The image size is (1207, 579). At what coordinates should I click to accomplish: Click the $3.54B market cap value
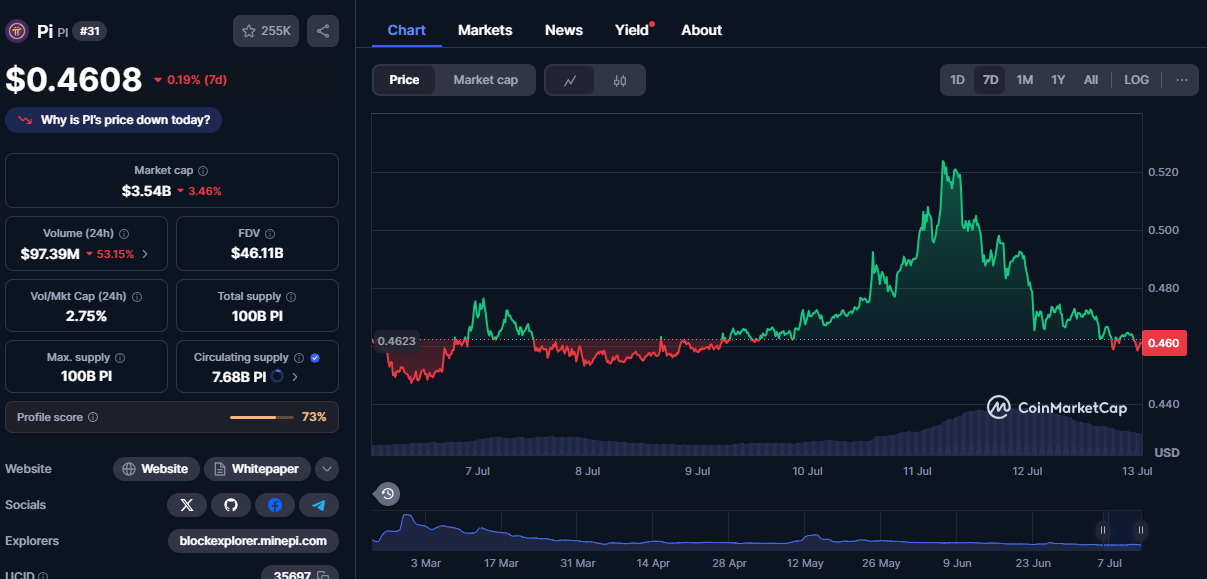click(147, 190)
